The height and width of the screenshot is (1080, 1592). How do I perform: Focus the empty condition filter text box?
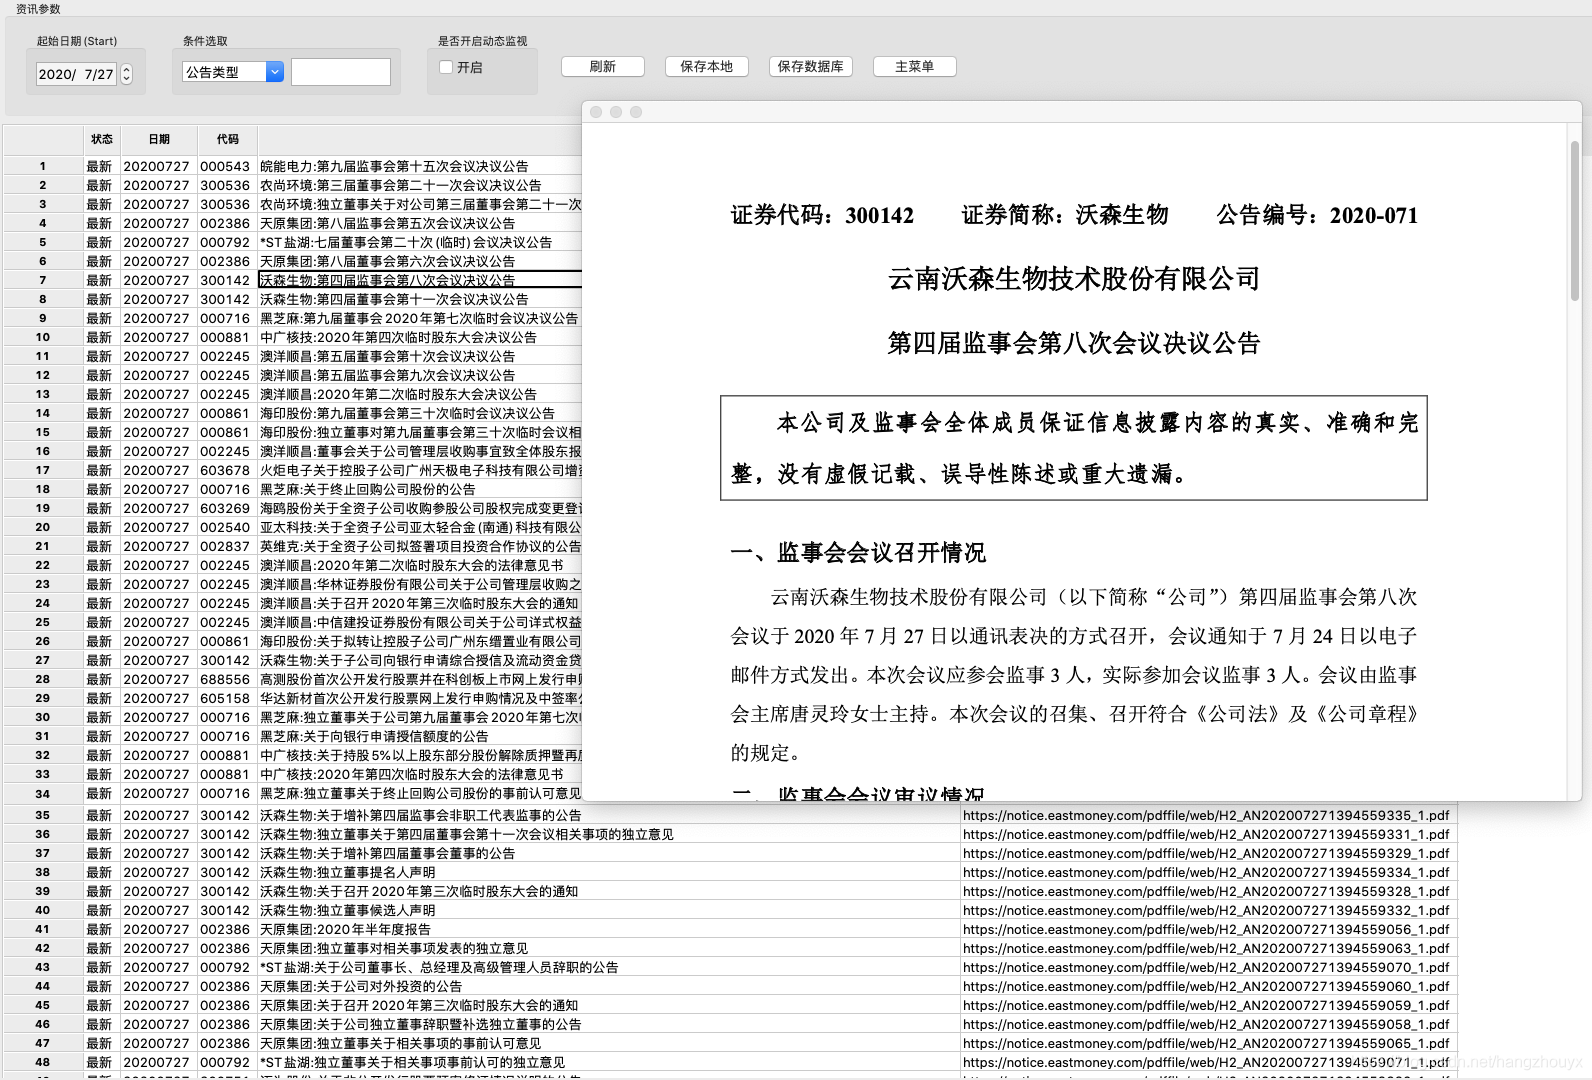(x=341, y=72)
